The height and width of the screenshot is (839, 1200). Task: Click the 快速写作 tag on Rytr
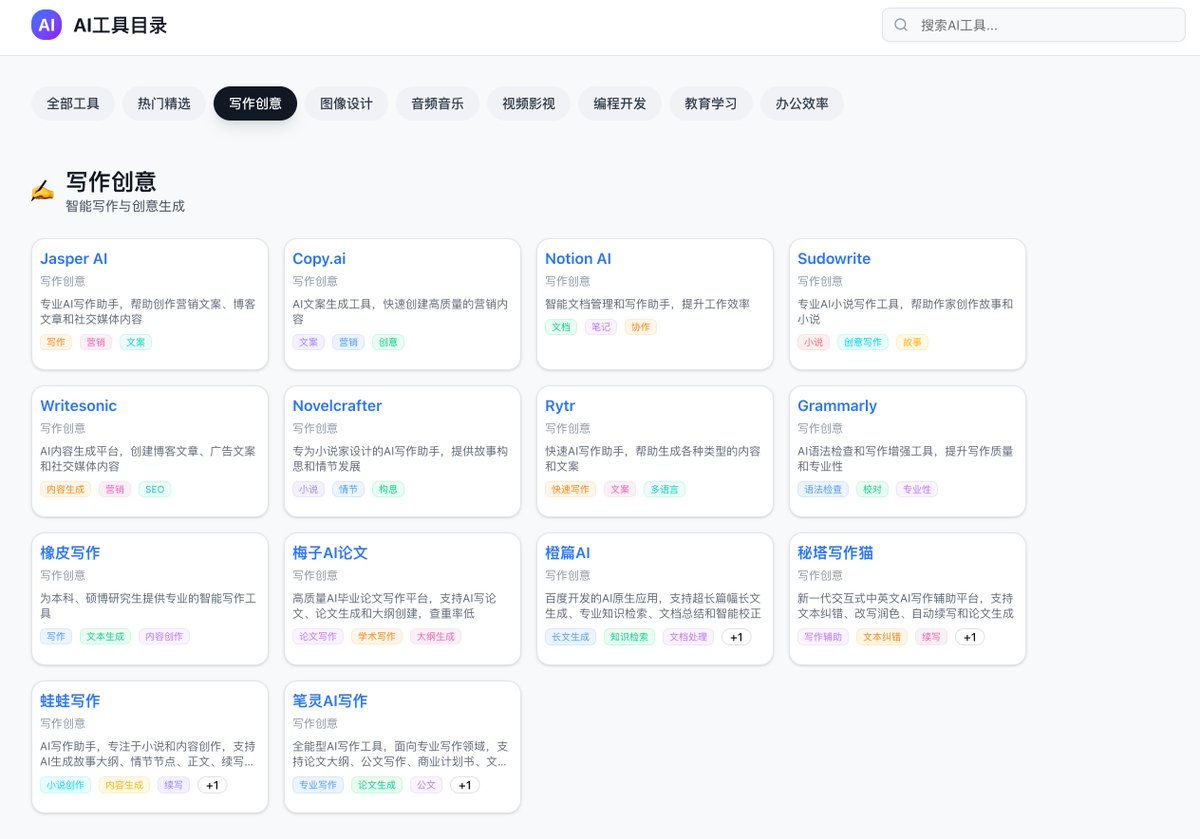[x=570, y=490]
